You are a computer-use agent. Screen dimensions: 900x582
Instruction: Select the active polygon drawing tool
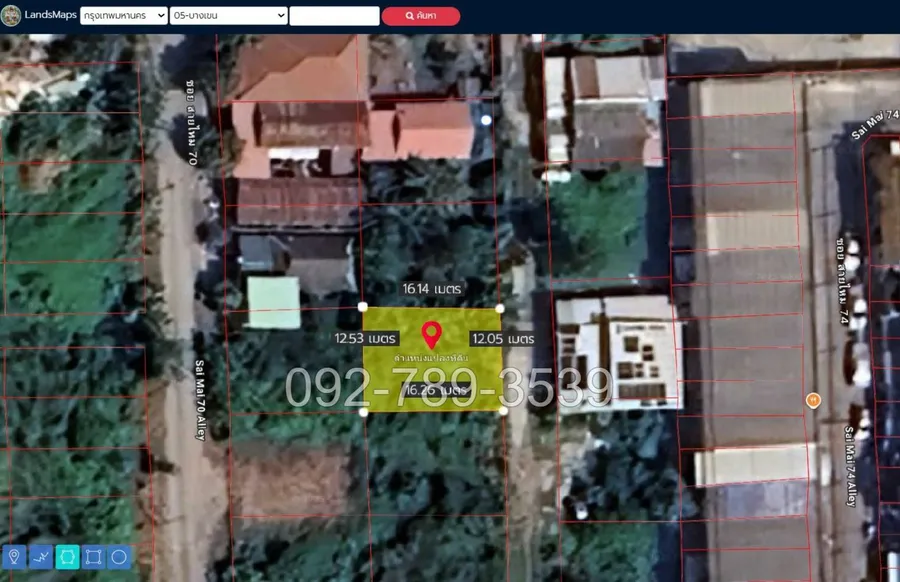pos(67,557)
